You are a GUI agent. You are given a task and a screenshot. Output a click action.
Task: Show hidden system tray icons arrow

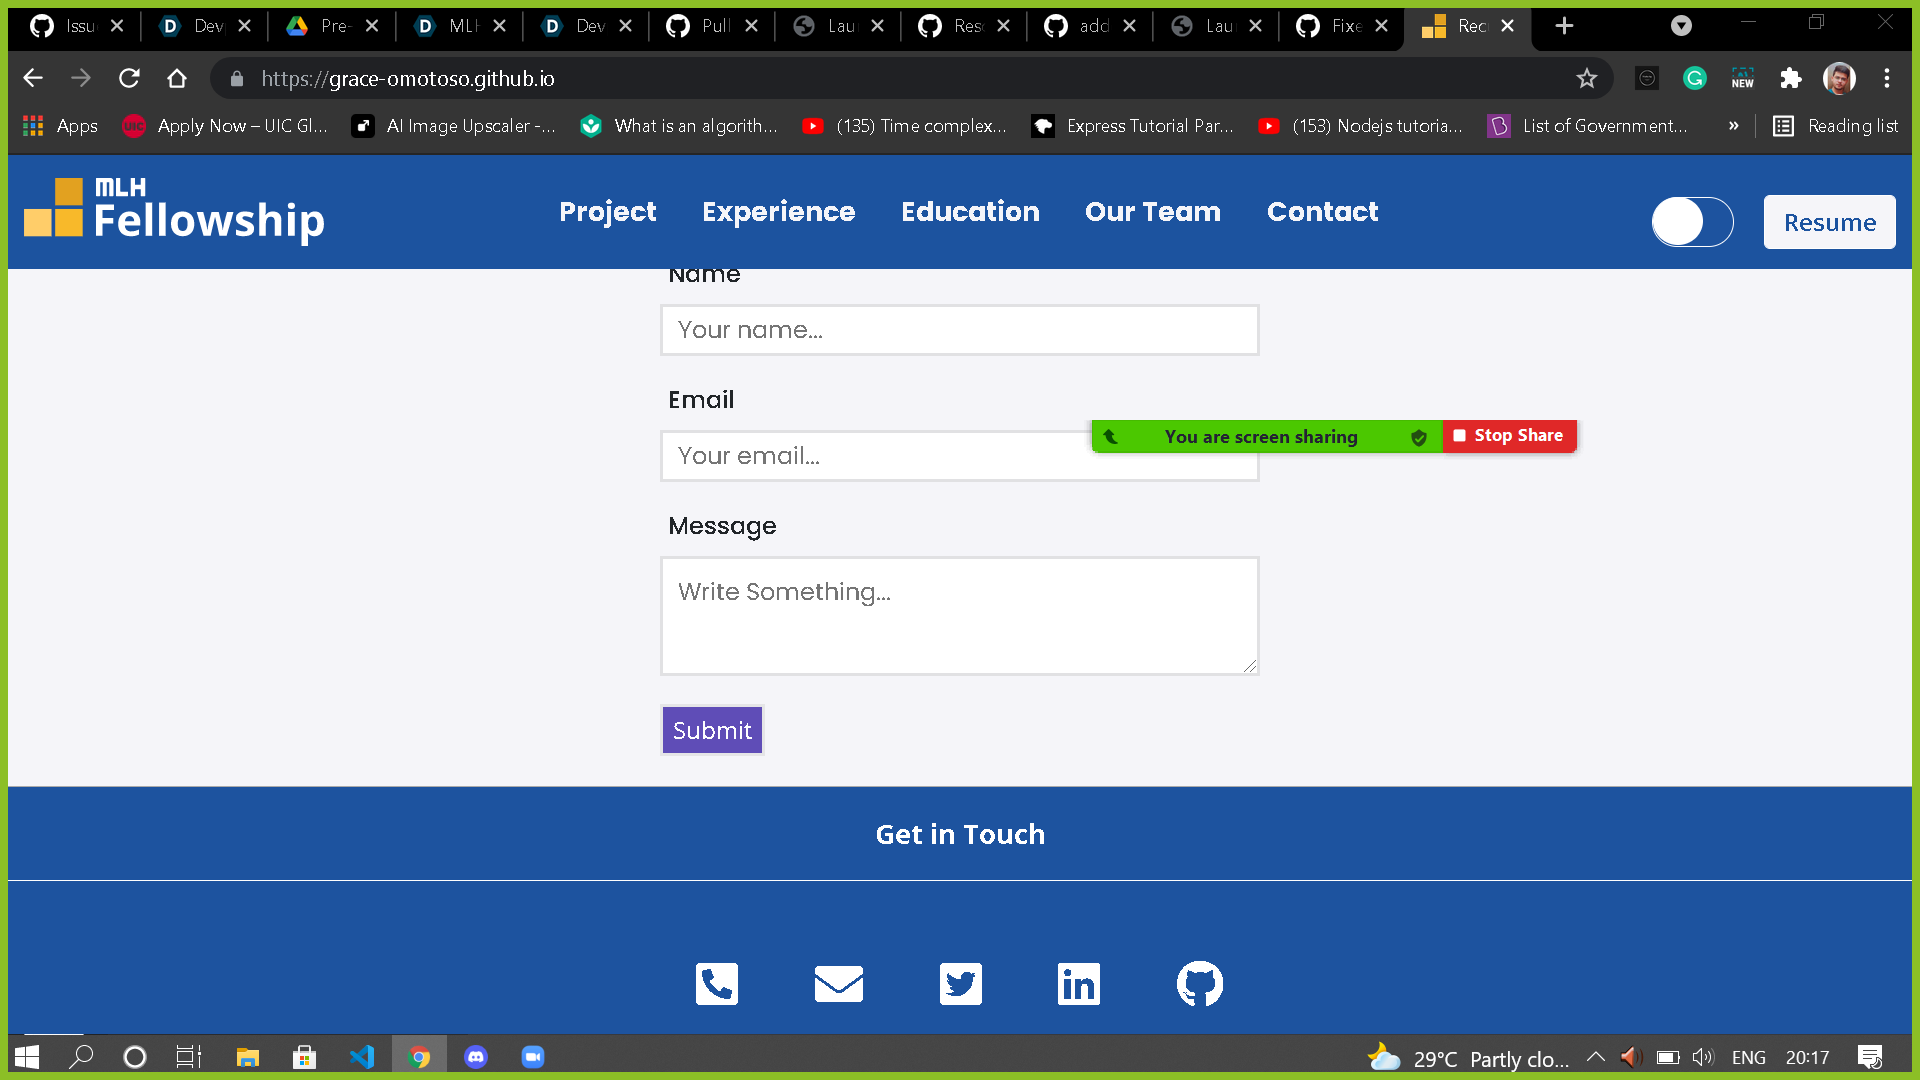(x=1595, y=1057)
